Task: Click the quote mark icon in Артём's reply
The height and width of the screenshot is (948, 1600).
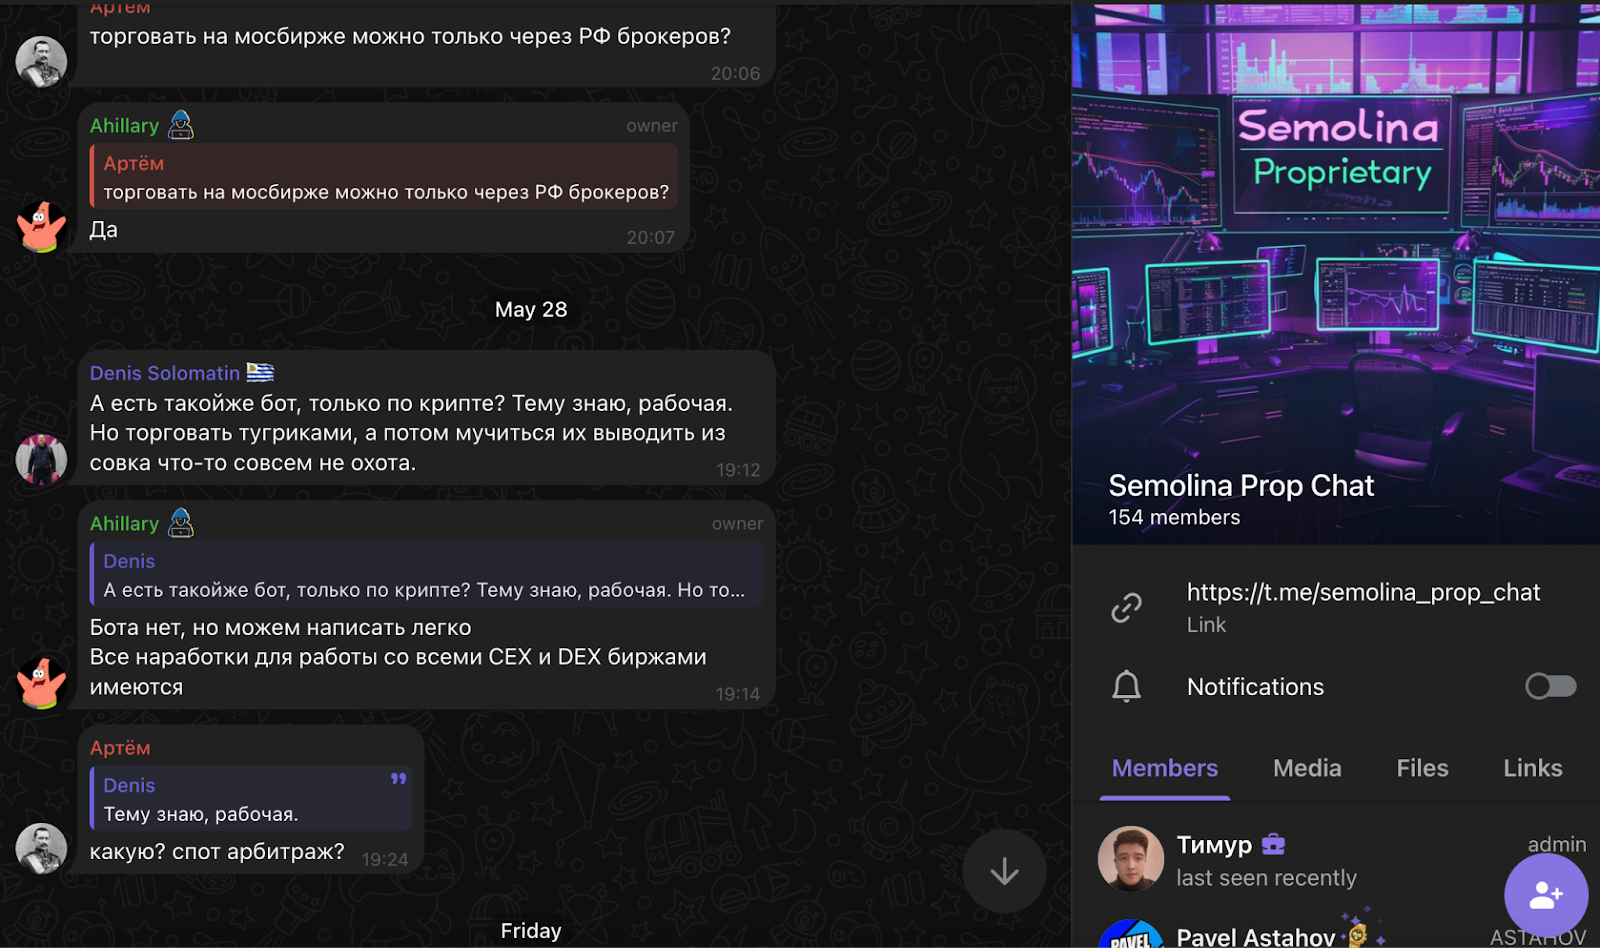Action: [x=398, y=779]
